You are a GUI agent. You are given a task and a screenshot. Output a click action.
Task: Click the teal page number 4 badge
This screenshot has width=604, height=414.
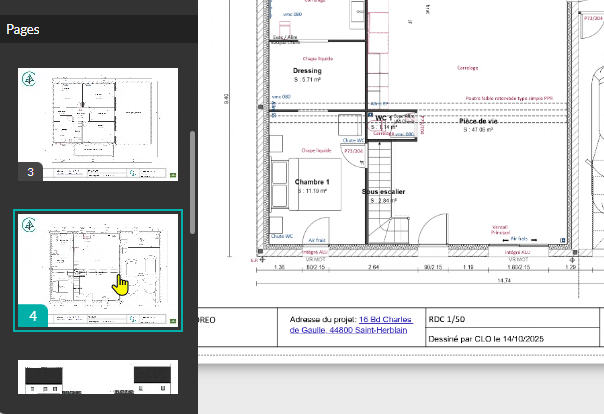(x=31, y=317)
